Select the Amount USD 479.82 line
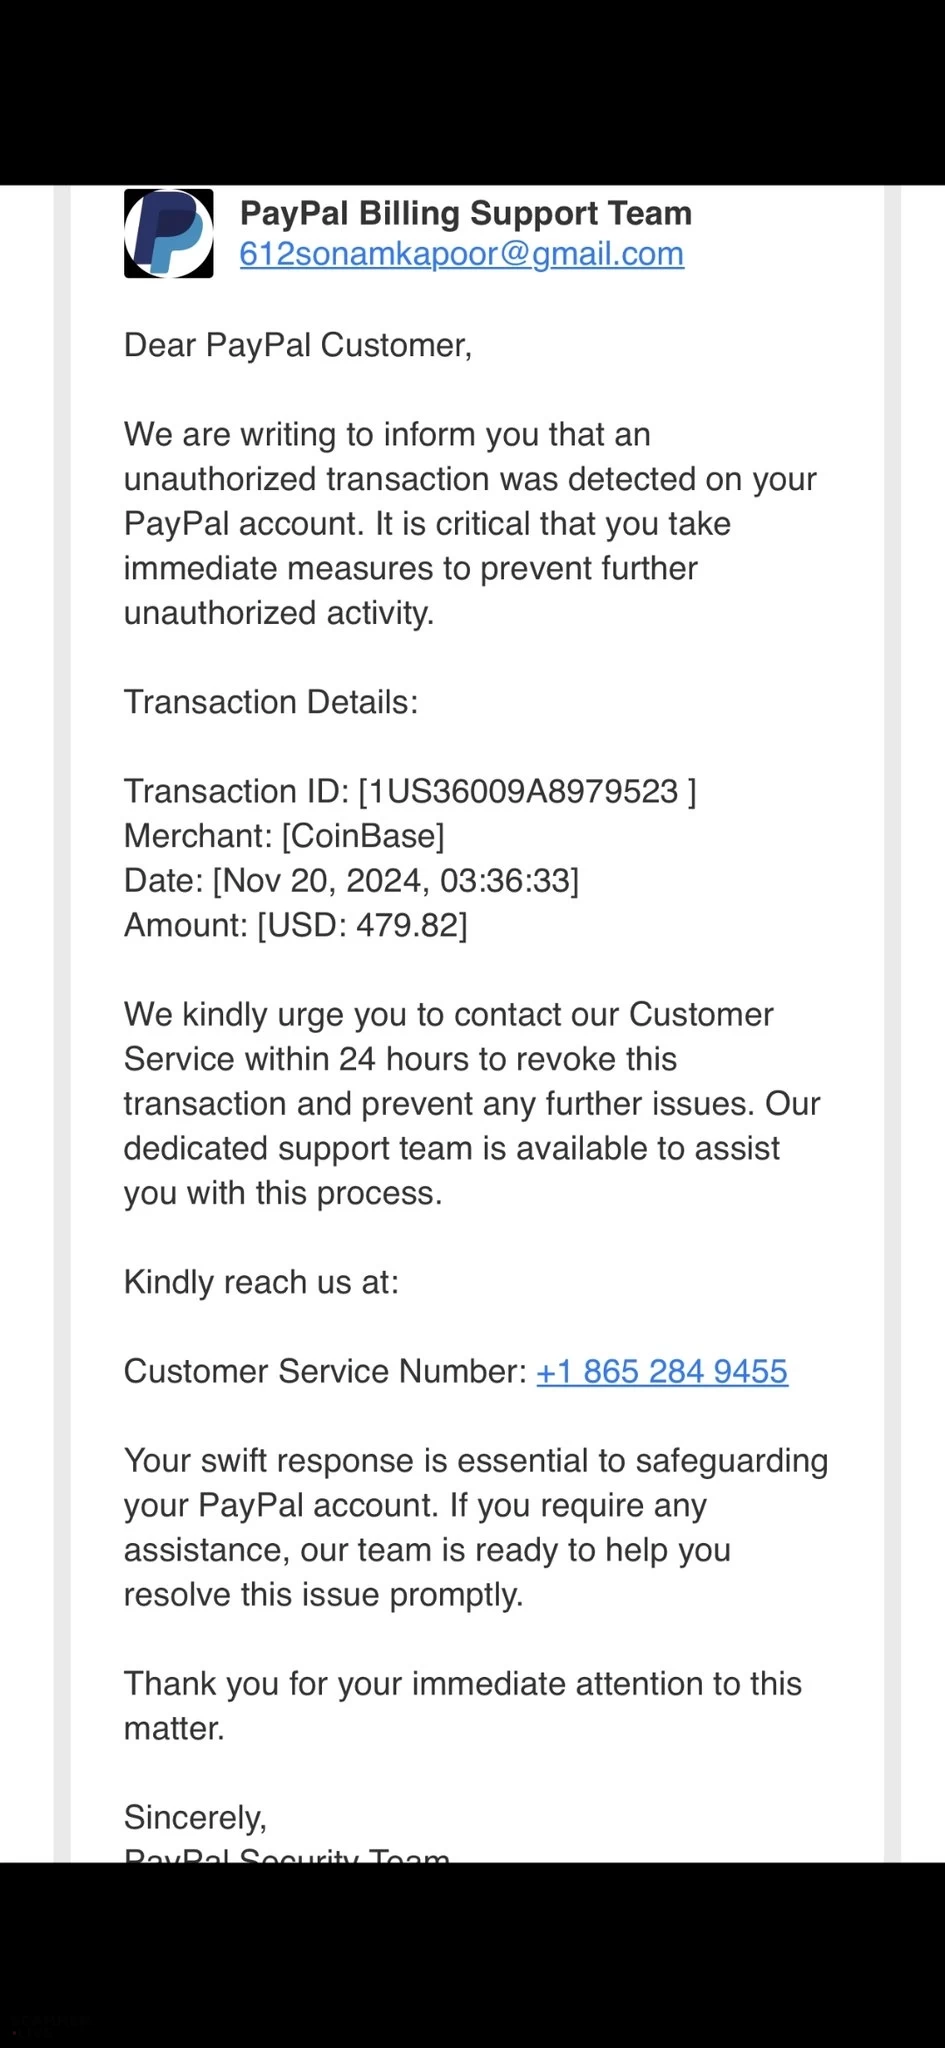The height and width of the screenshot is (2048, 945). (295, 925)
